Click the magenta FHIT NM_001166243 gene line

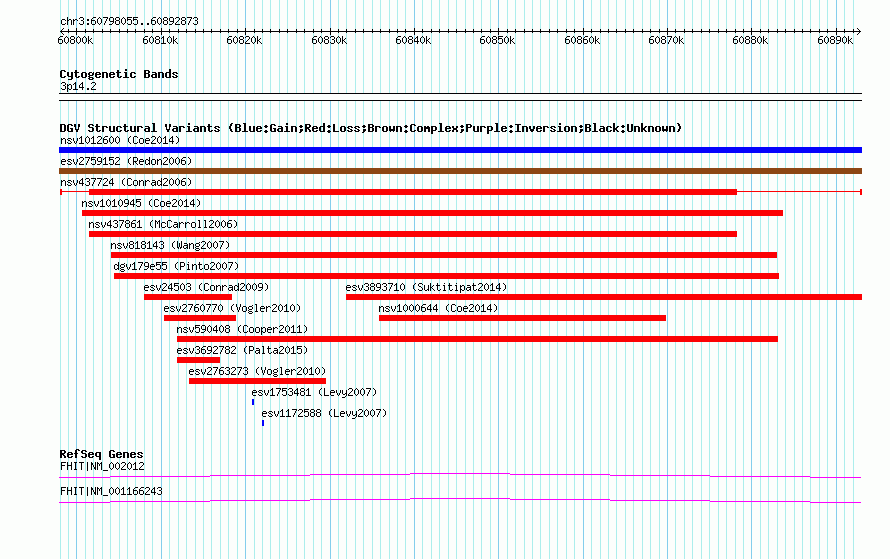pos(460,501)
